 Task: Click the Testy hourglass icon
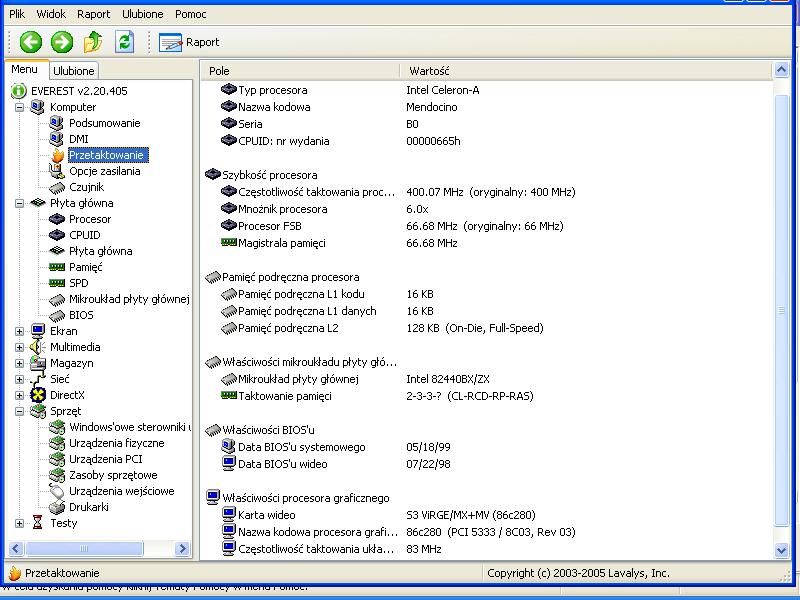click(37, 522)
